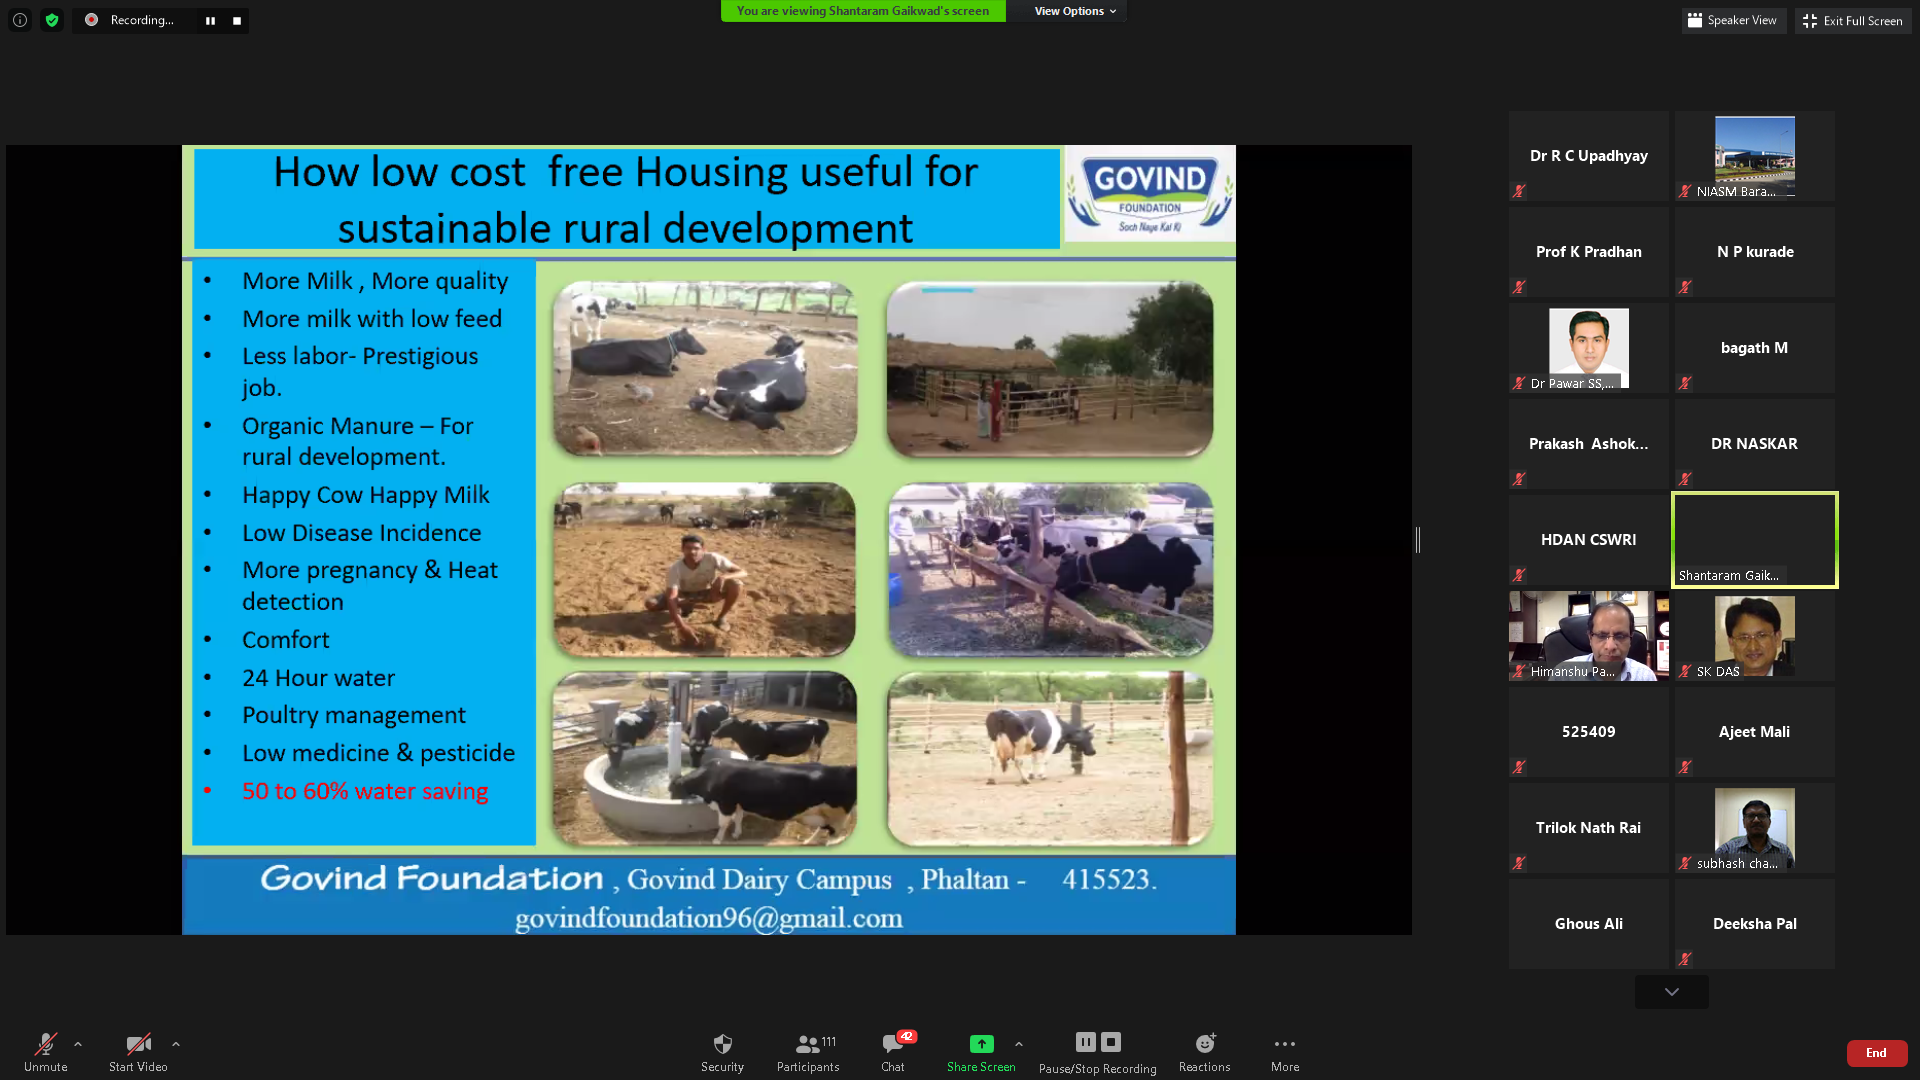The image size is (1920, 1080).
Task: Expand the Share Screen options caret
Action: pos(1019,1044)
